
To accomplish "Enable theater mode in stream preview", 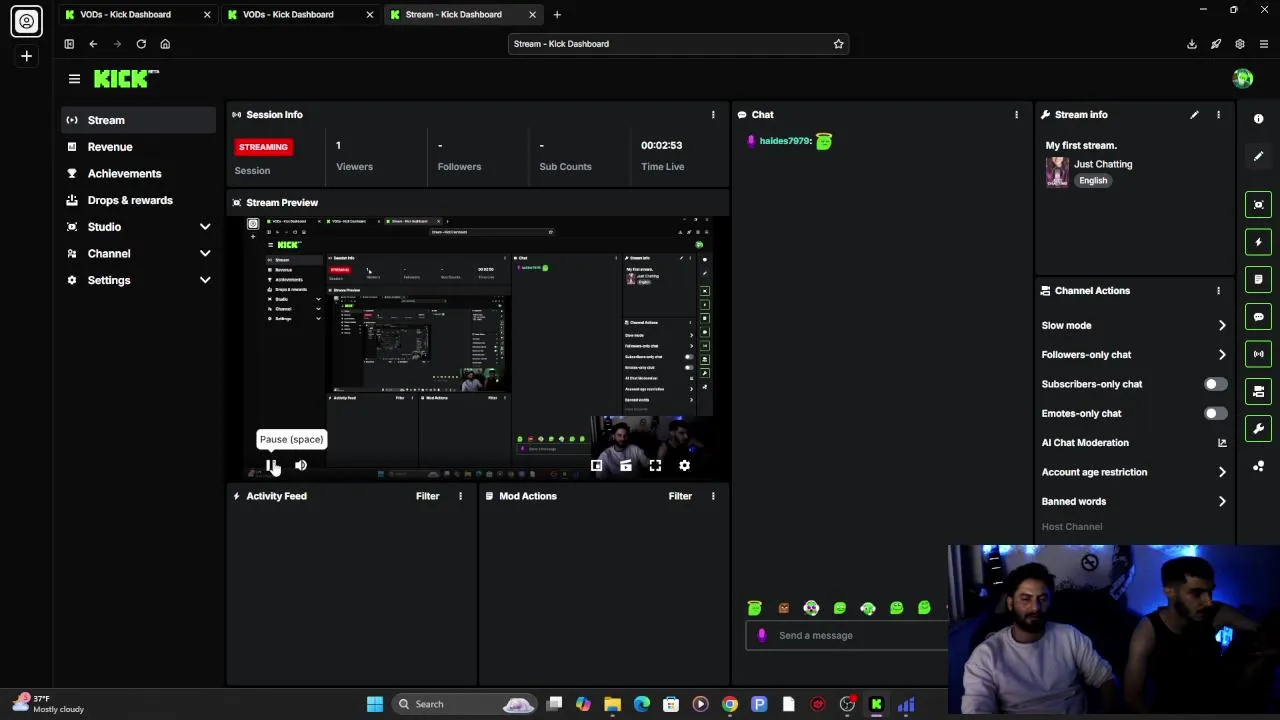I will 626,465.
